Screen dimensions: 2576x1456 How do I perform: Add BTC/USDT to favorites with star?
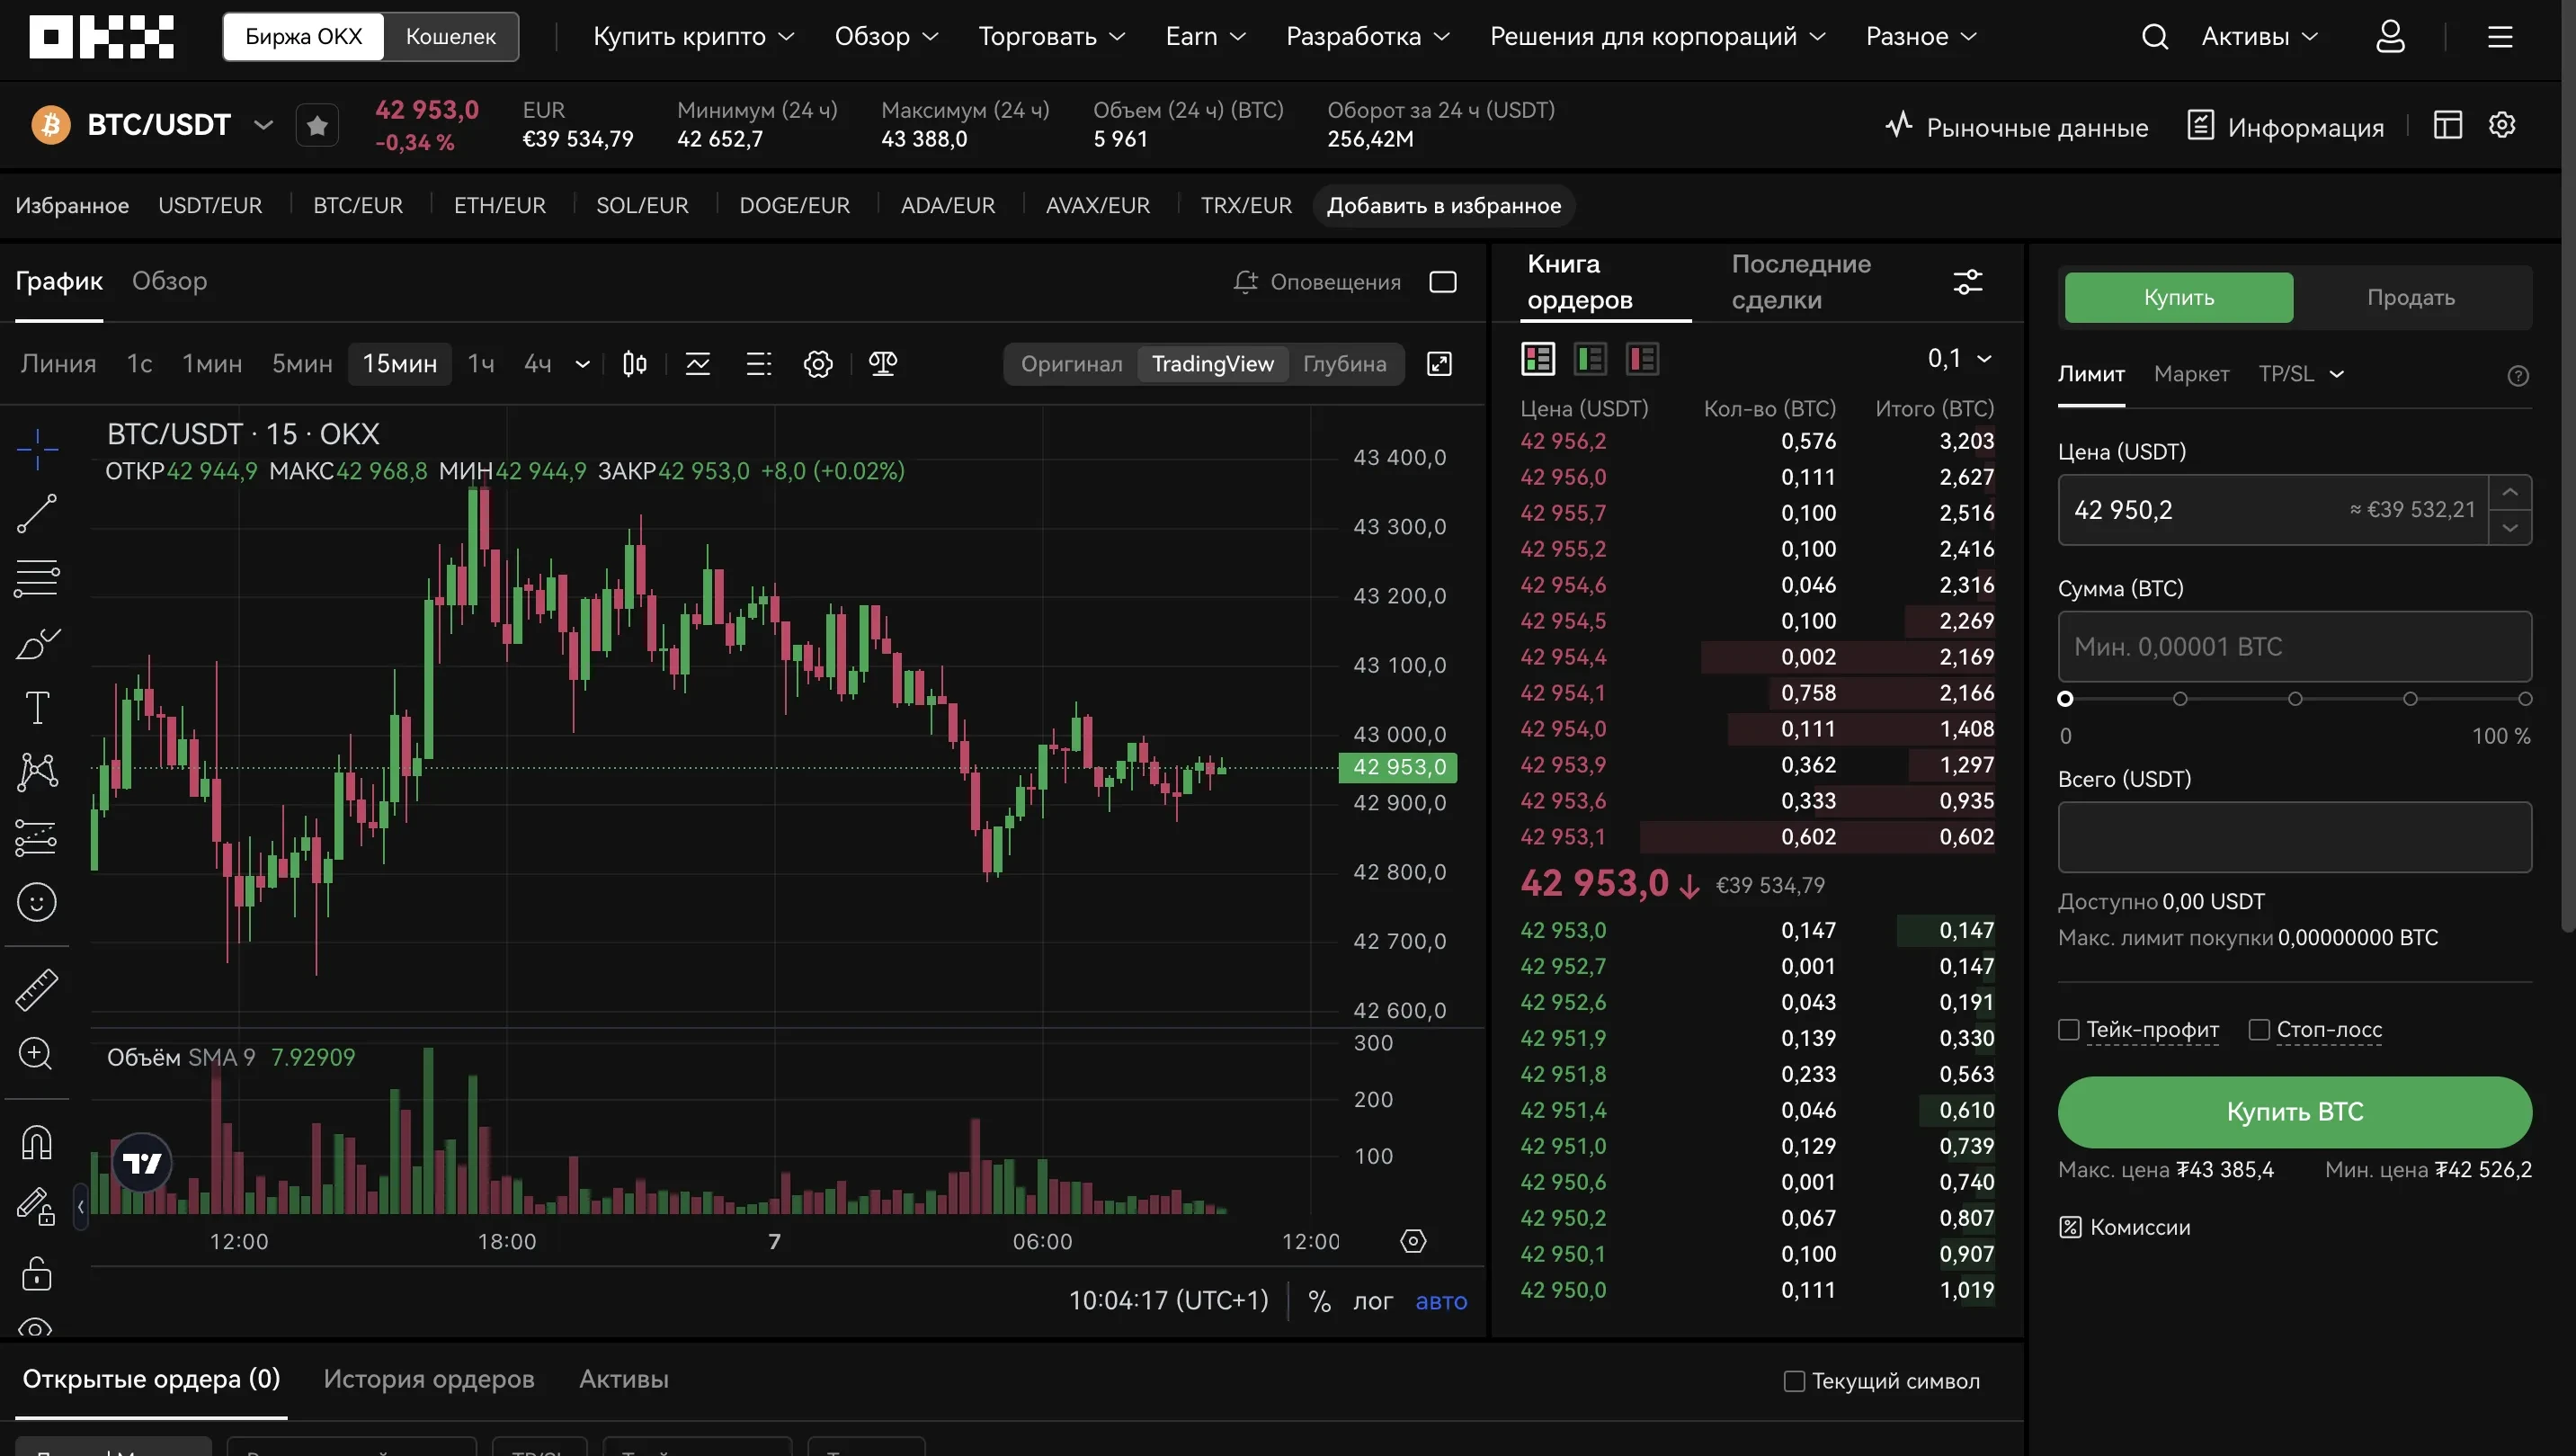coord(317,125)
